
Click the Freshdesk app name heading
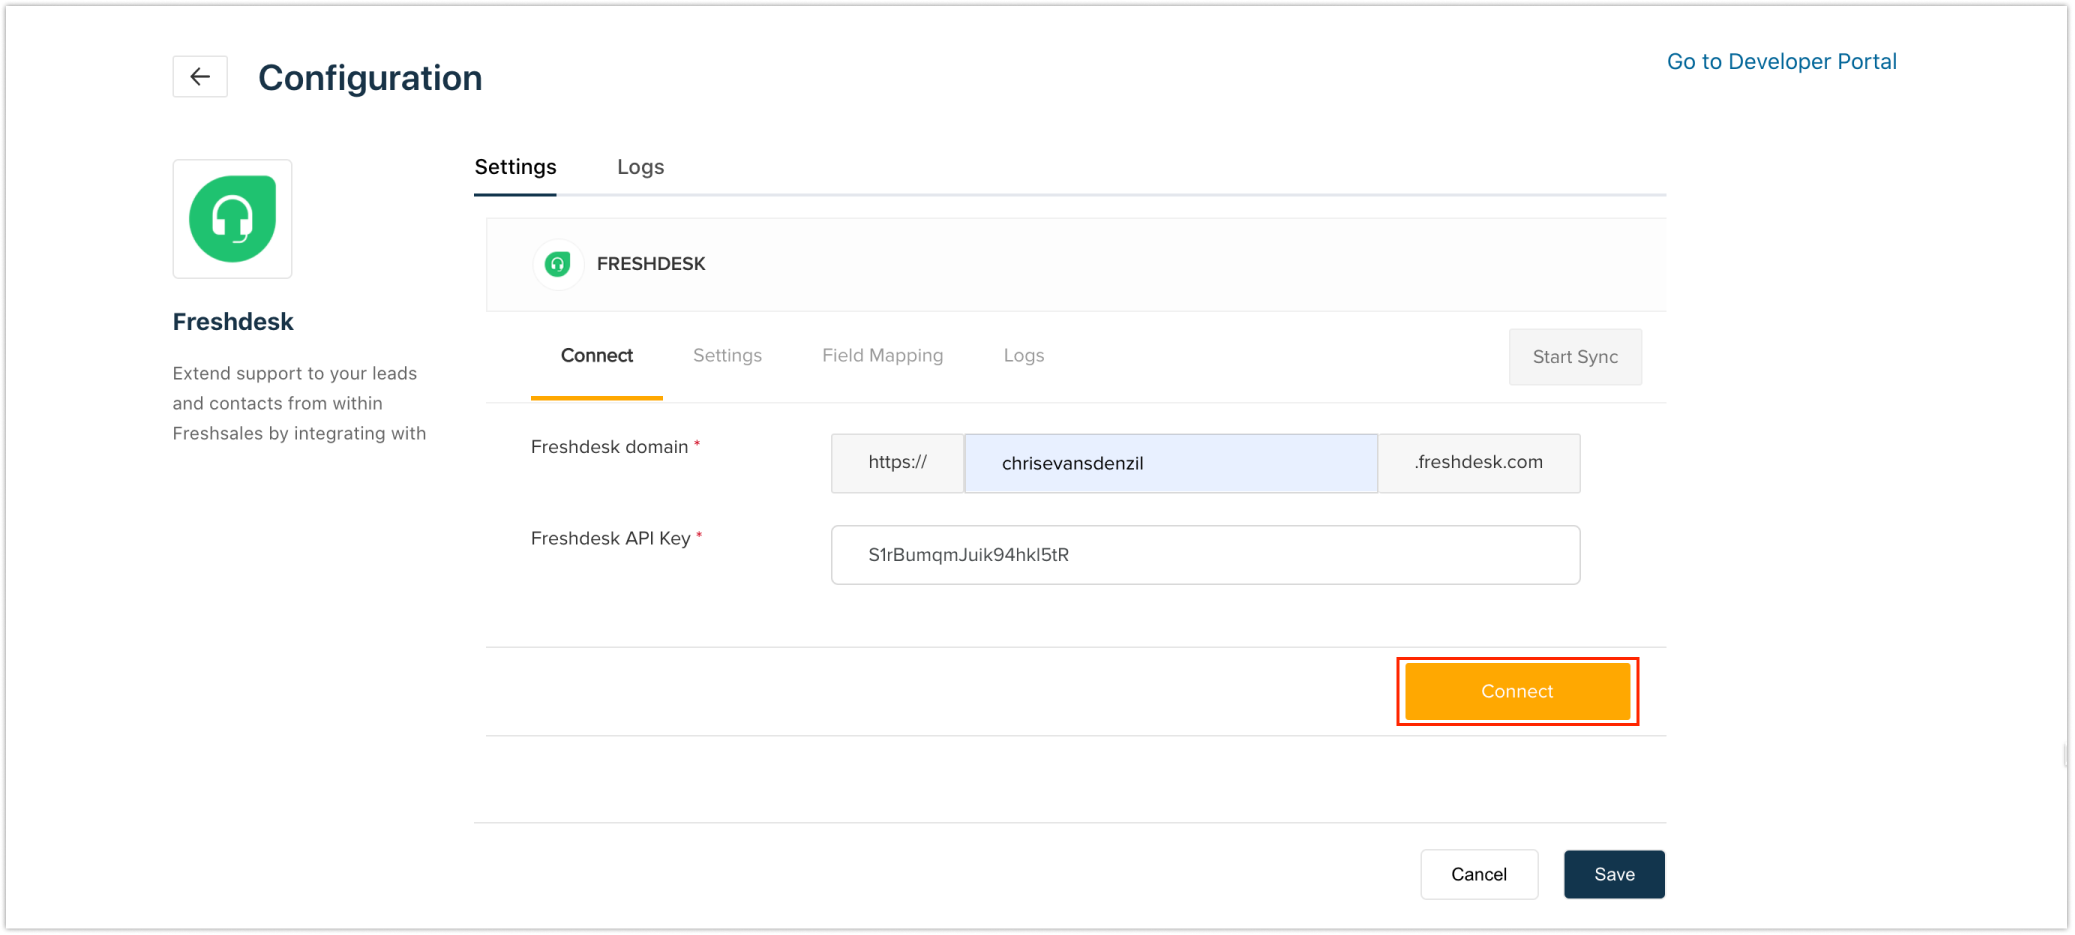coord(233,322)
